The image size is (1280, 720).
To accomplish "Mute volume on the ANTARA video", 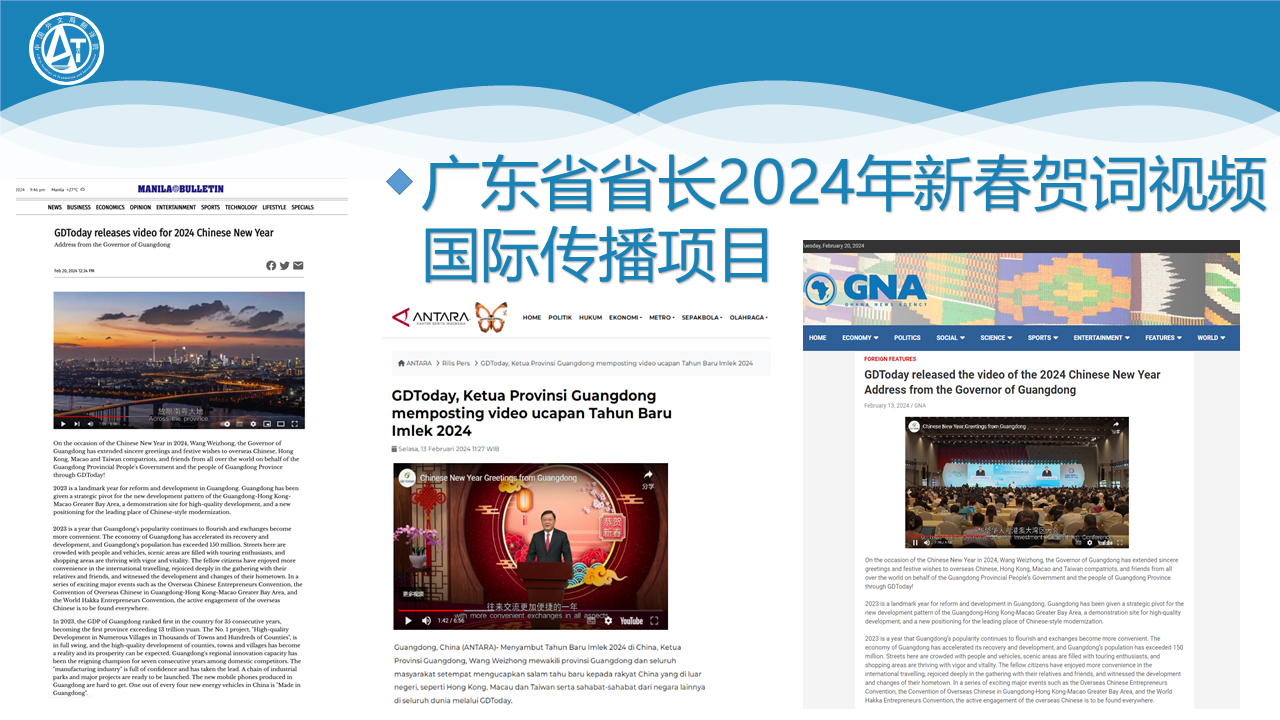I will click(x=428, y=621).
